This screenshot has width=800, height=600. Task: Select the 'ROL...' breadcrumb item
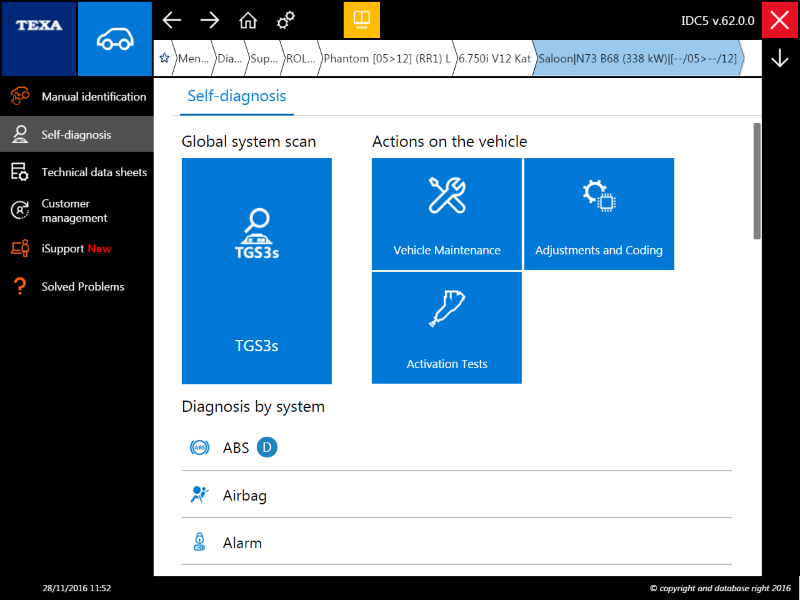click(x=301, y=58)
